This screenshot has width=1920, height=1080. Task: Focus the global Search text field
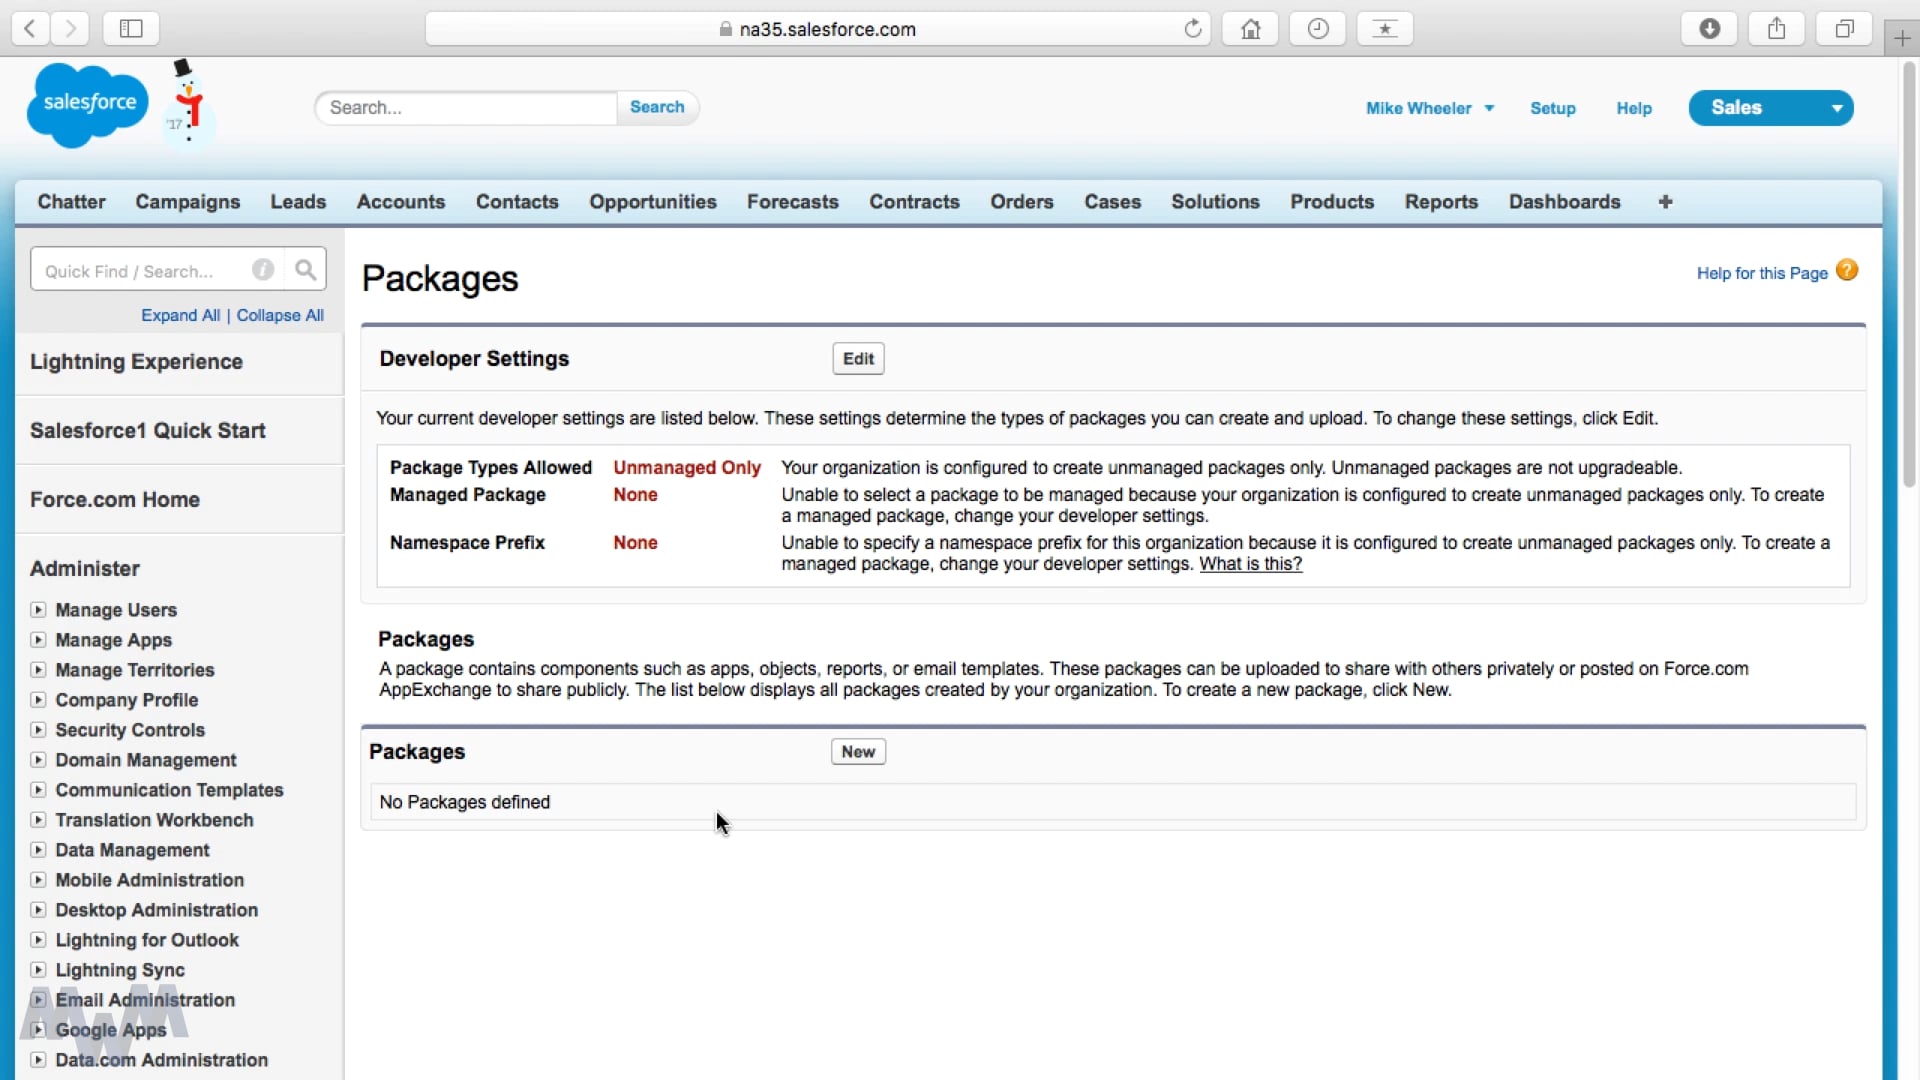click(466, 108)
